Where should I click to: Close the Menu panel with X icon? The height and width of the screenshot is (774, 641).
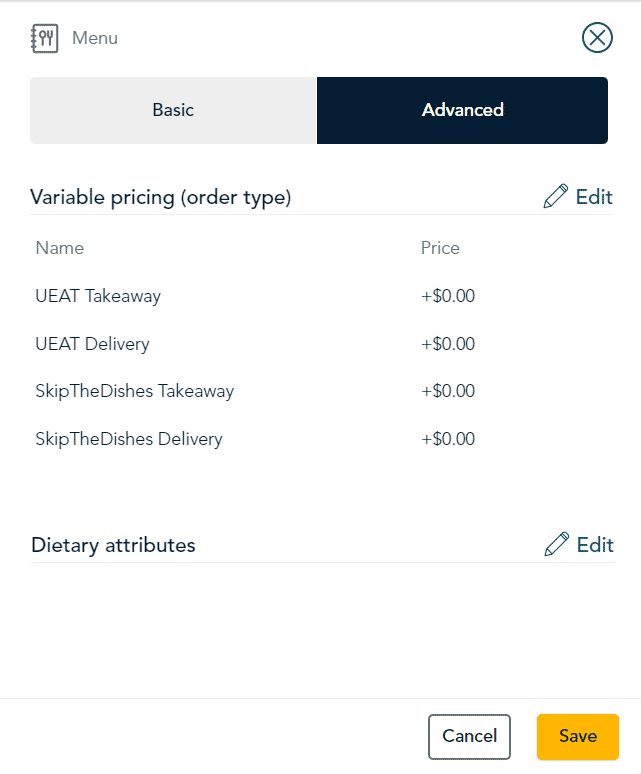(597, 38)
